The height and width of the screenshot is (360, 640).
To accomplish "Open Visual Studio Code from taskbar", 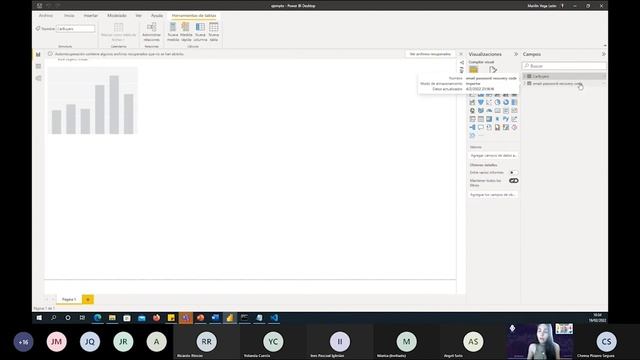I will 274,318.
